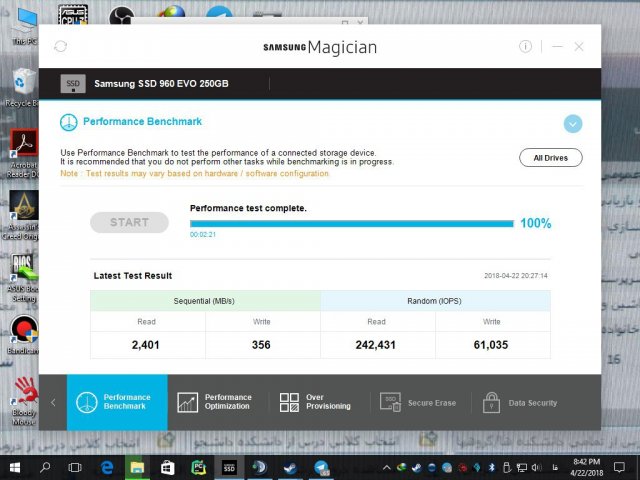Go to Data Security tab

pyautogui.click(x=520, y=402)
